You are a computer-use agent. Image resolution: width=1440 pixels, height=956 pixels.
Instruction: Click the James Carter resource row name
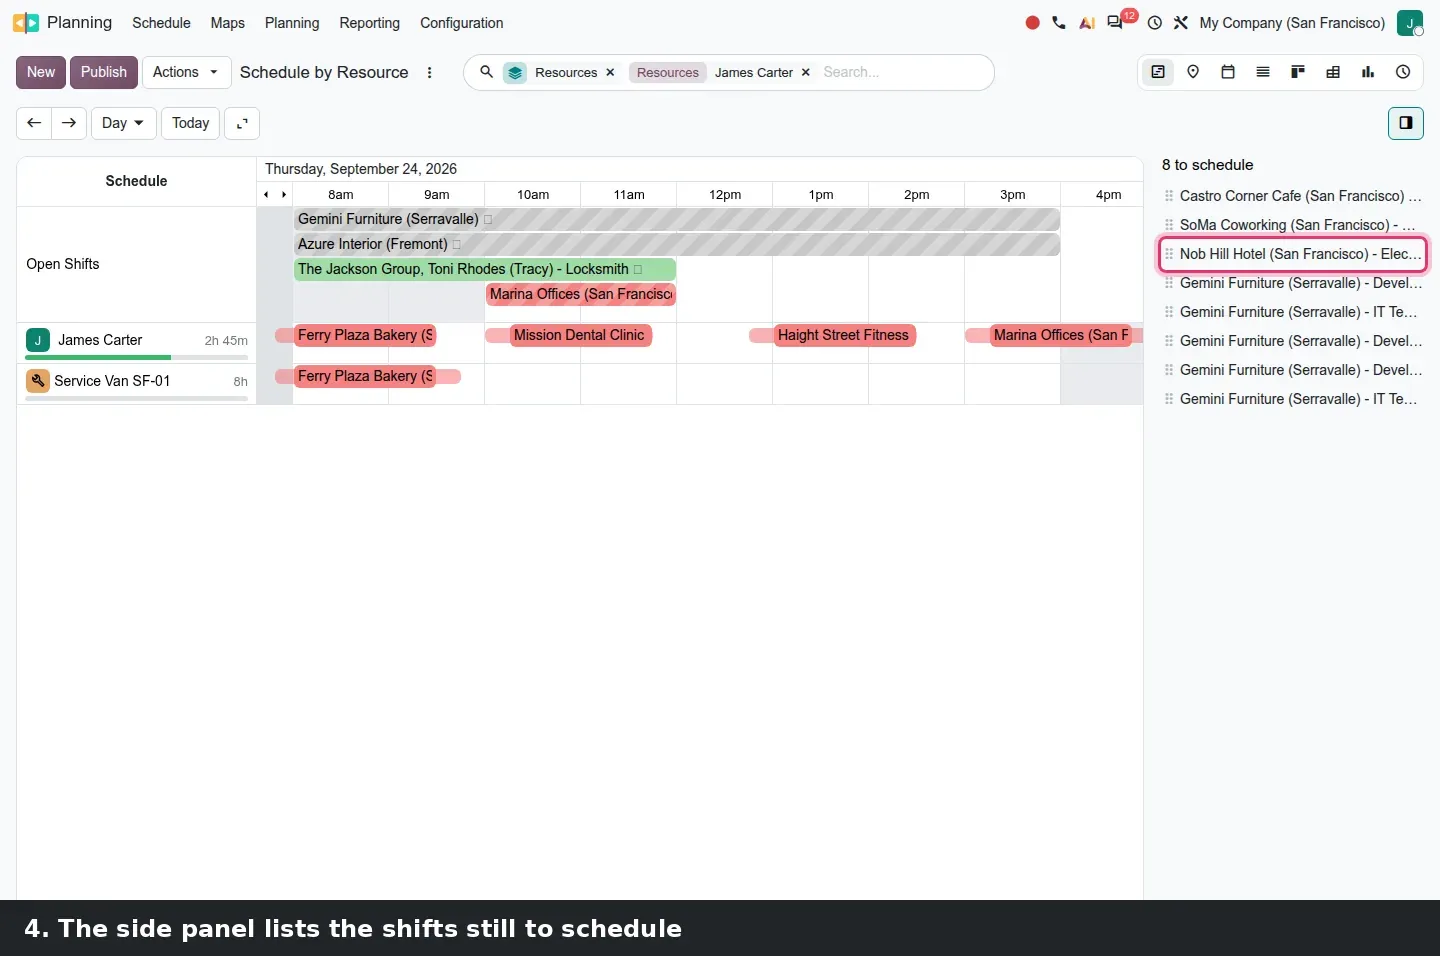click(x=100, y=340)
